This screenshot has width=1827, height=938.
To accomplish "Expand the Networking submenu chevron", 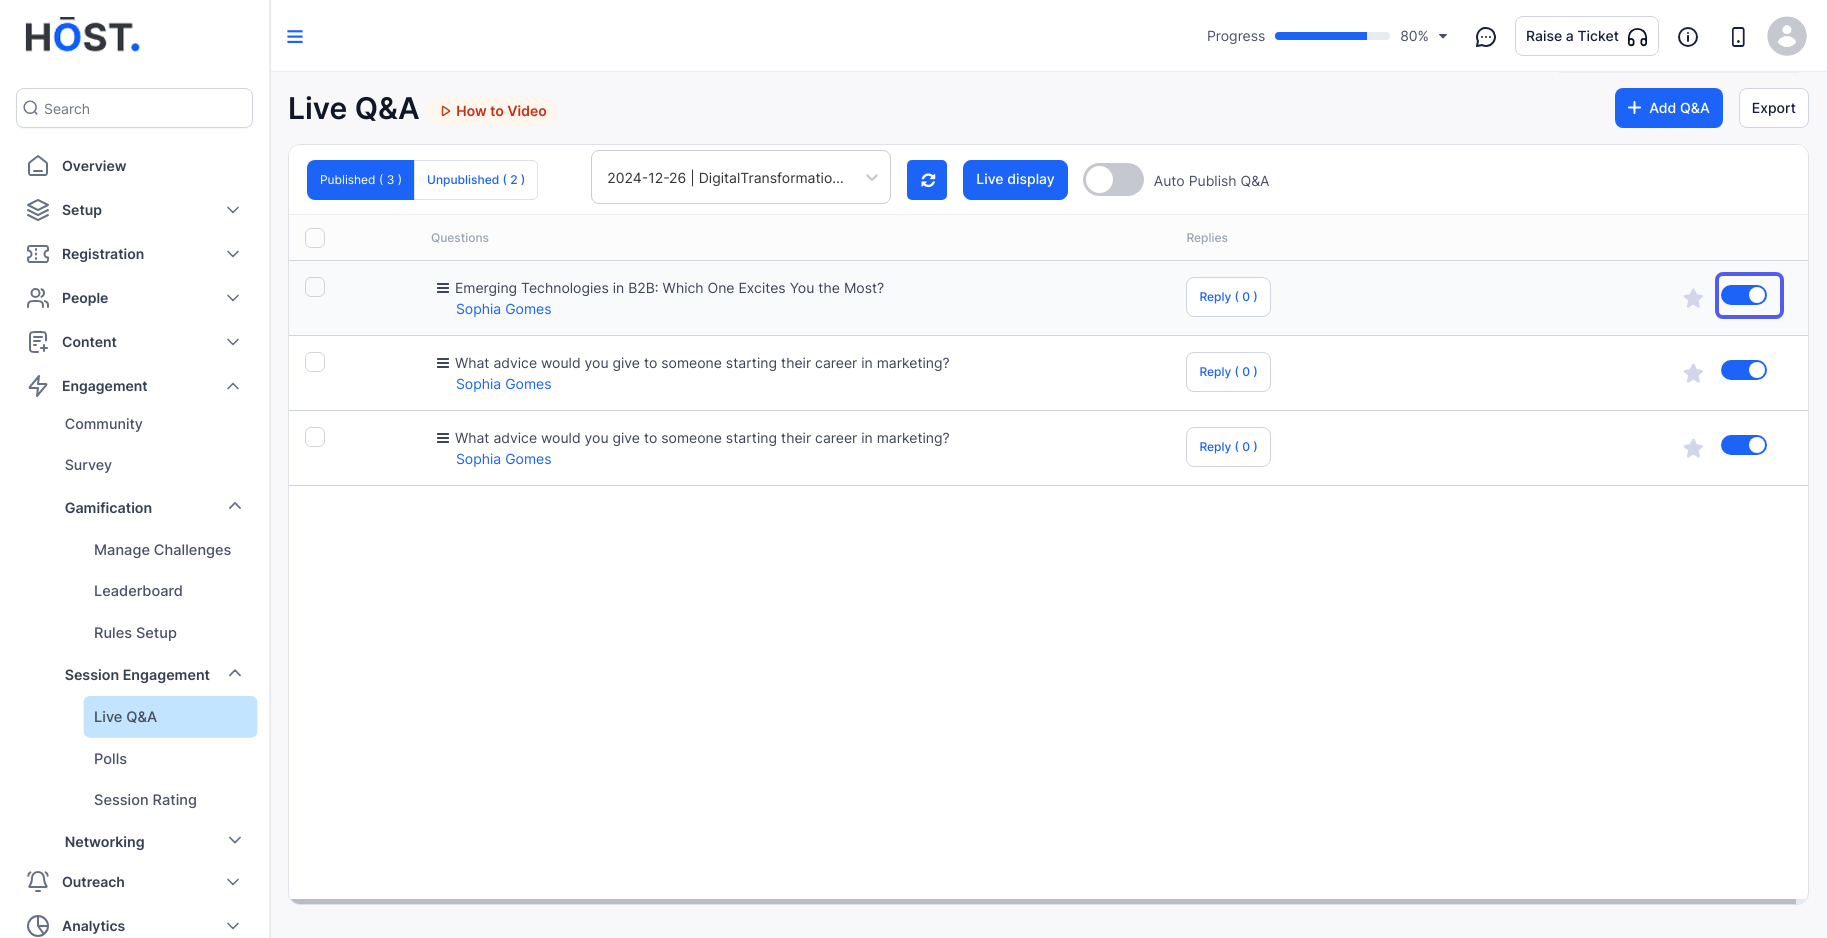I will click(x=235, y=841).
